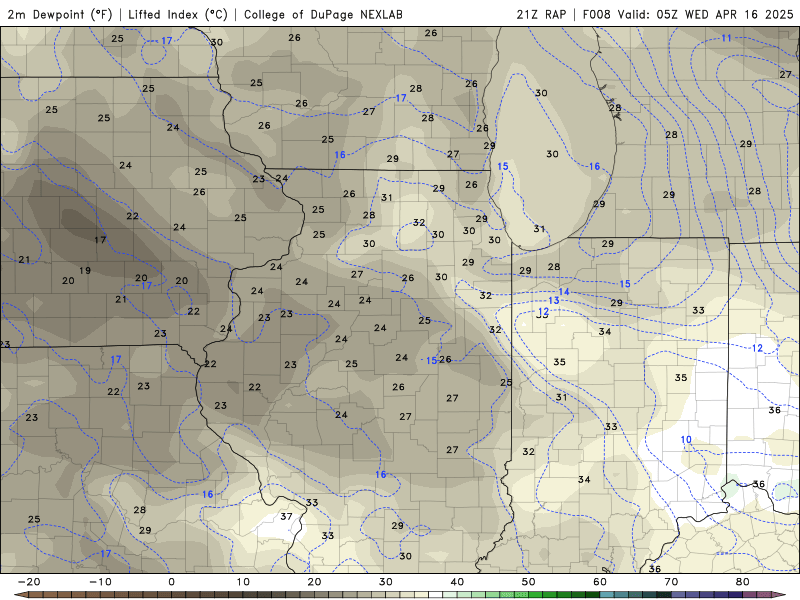The width and height of the screenshot is (800, 600).
Task: Click the 60 label on the color scale
Action: pos(600,582)
